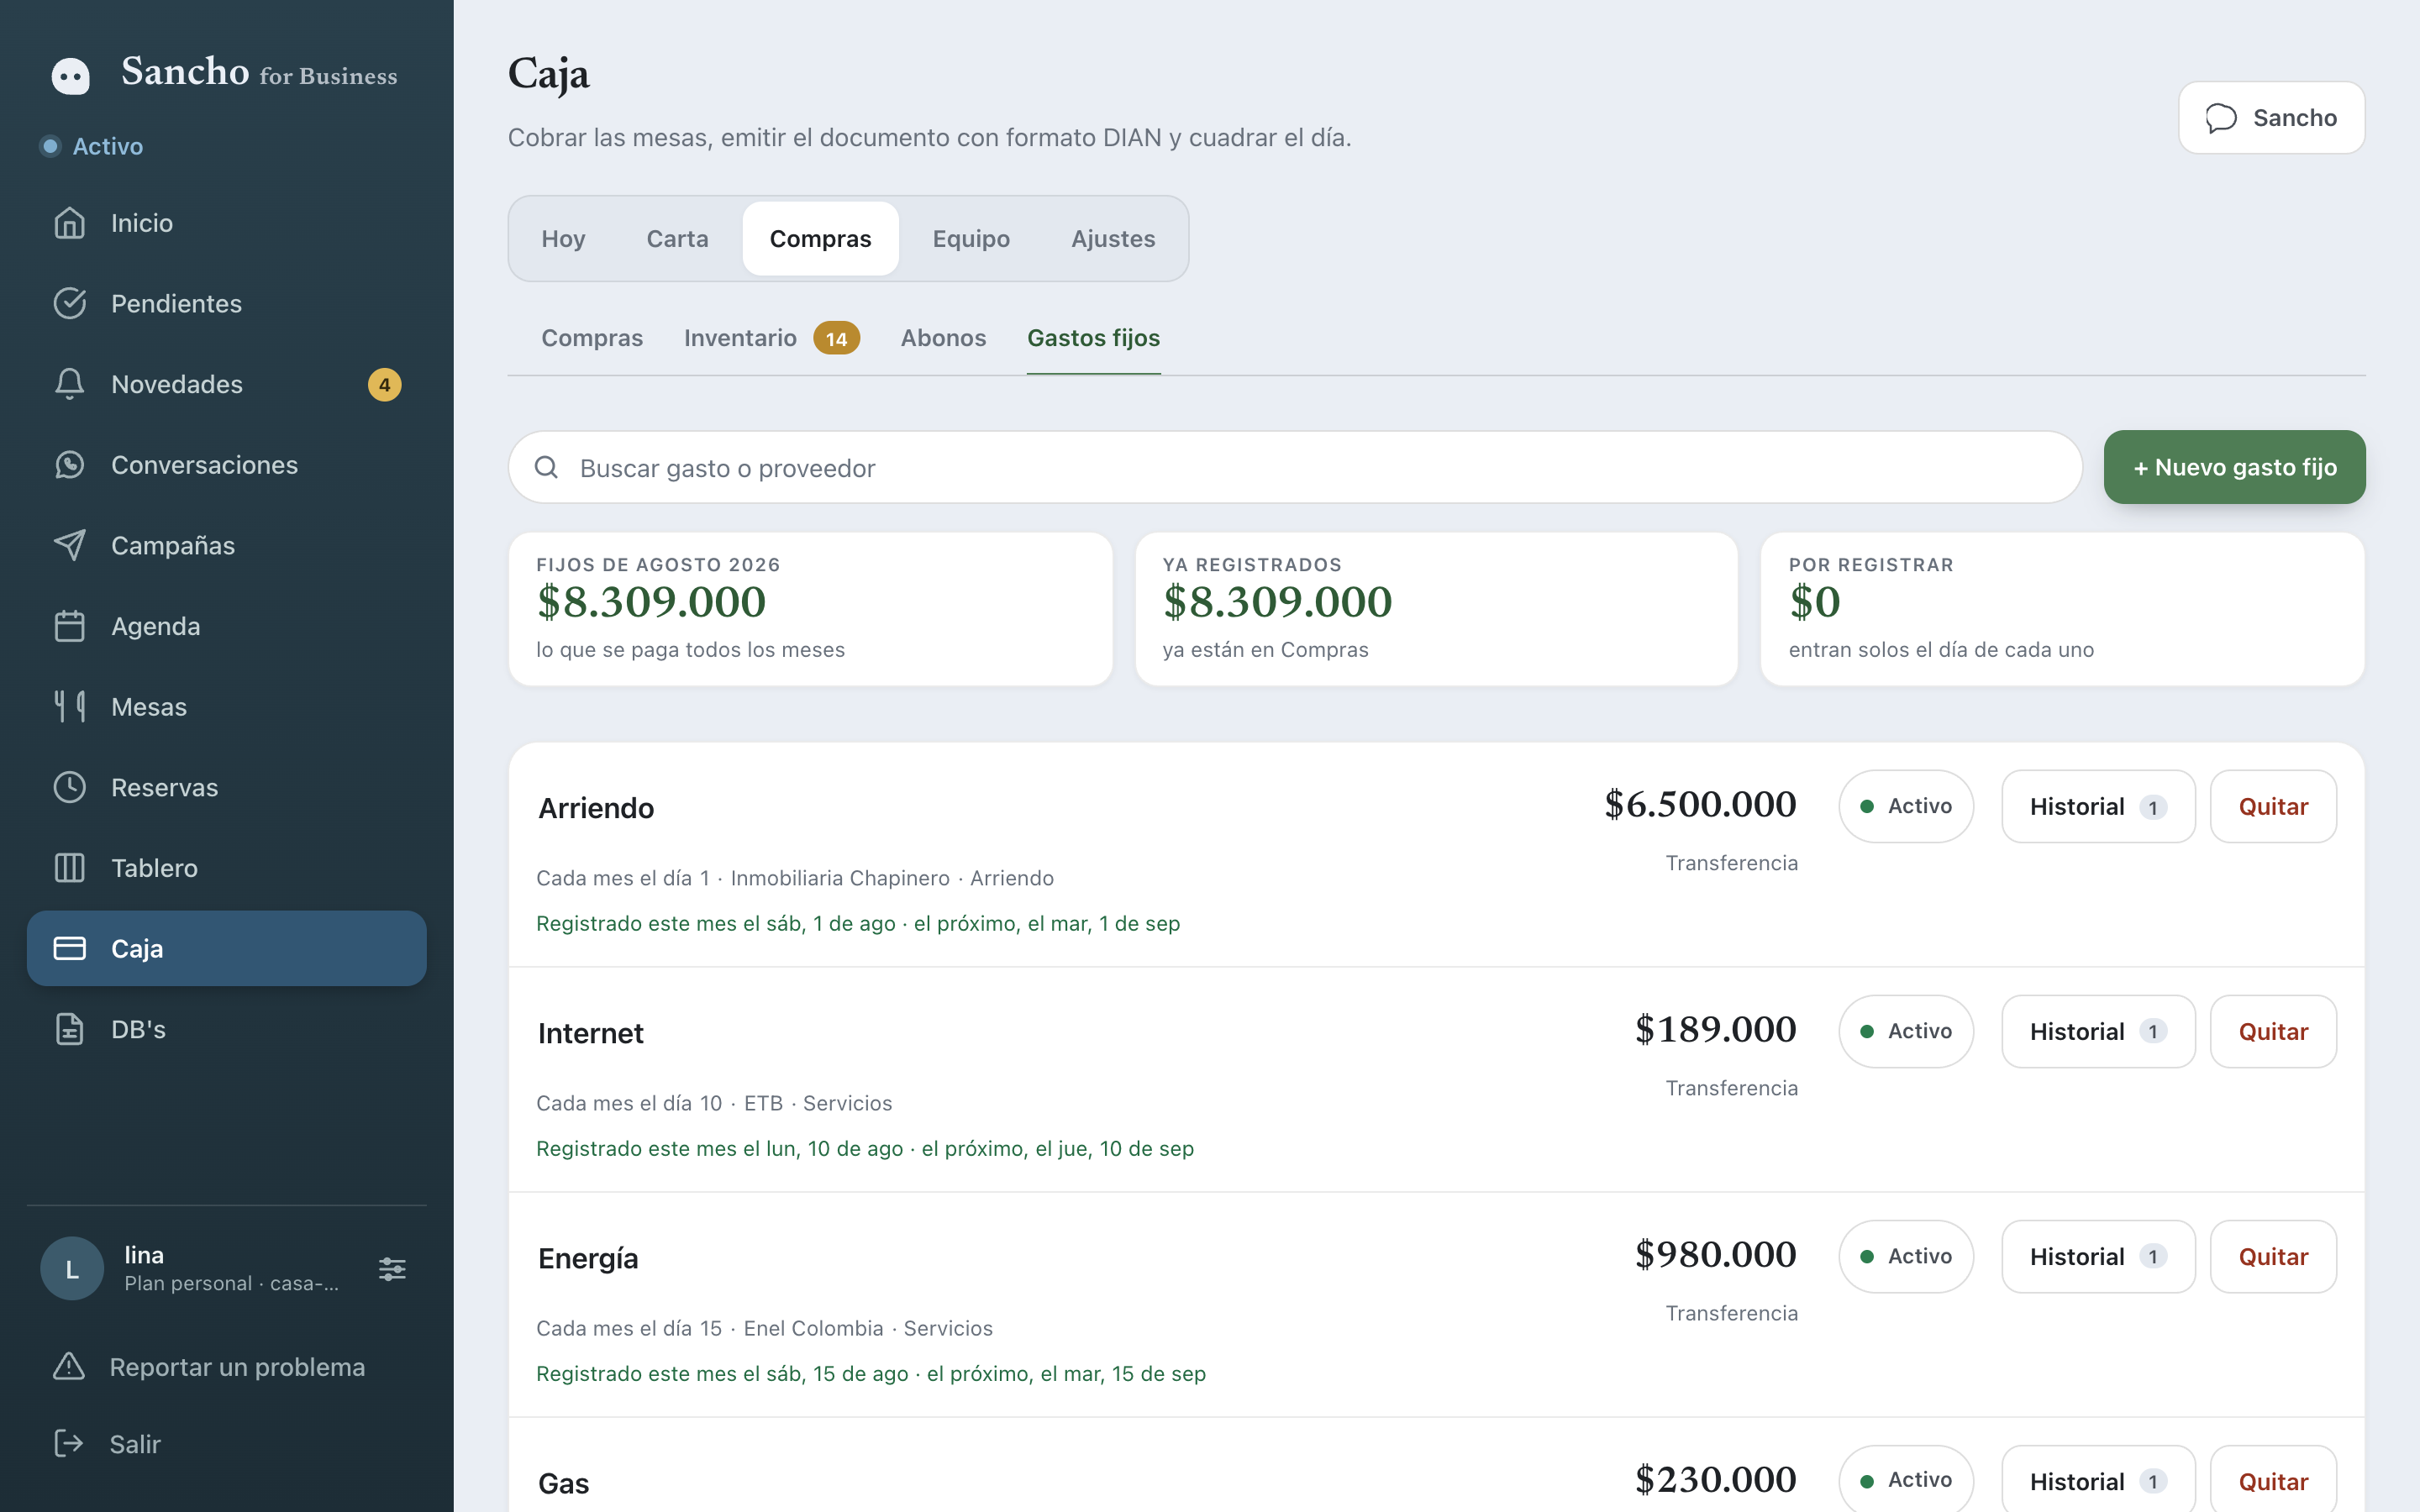Select the Compras main tab
The height and width of the screenshot is (1512, 2420).
(820, 239)
